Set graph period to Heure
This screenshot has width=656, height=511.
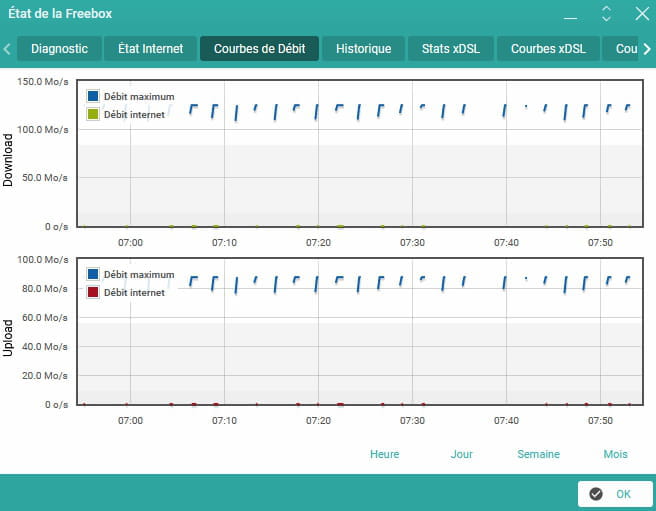(x=384, y=454)
